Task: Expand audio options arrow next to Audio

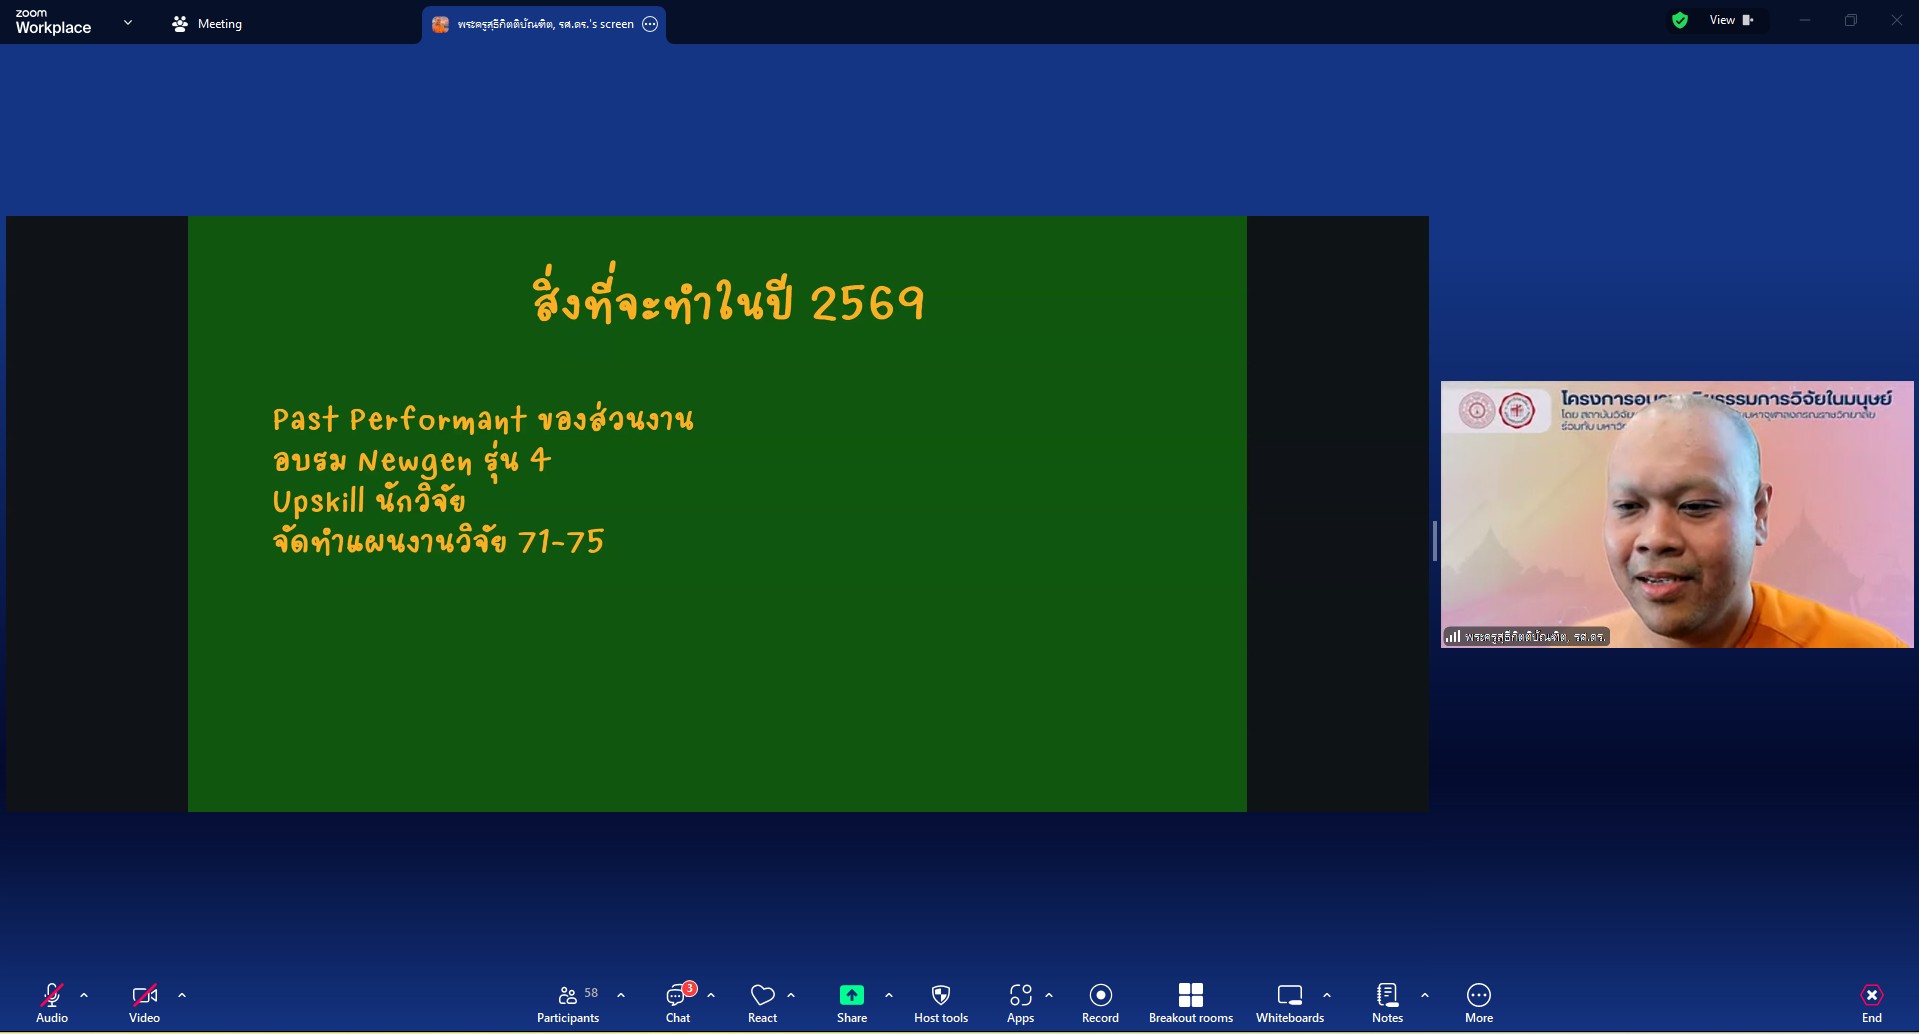Action: [84, 995]
